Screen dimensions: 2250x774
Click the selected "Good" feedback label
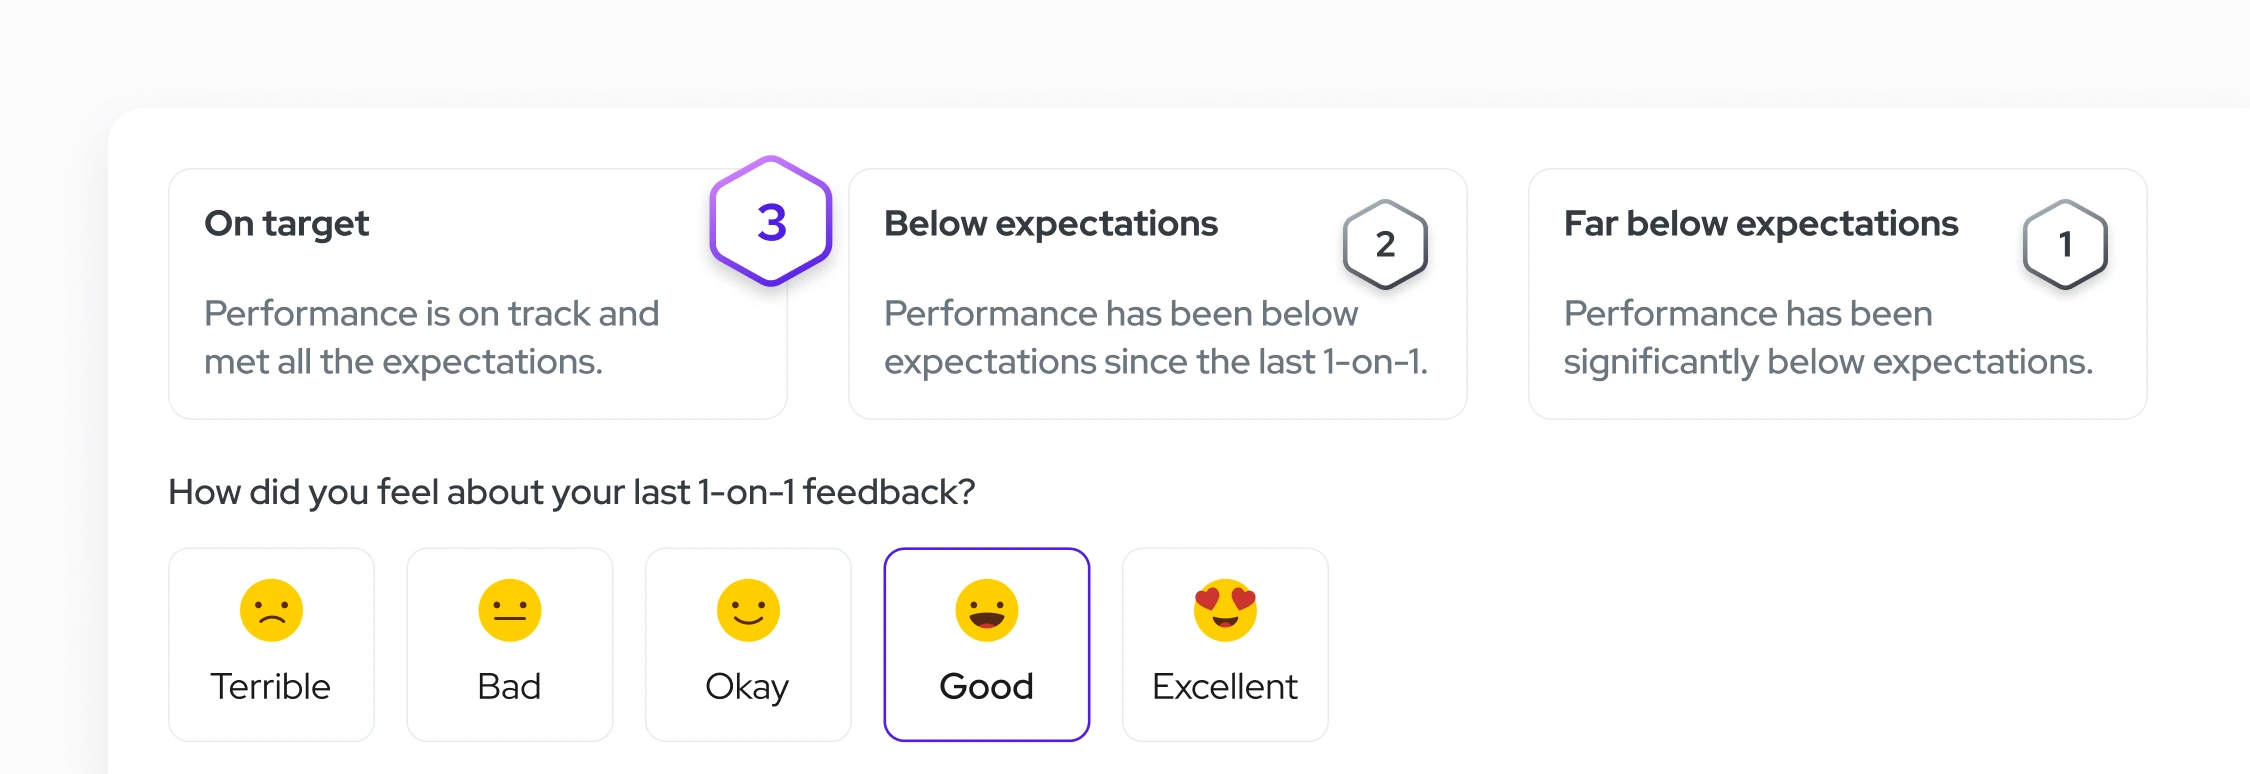[x=986, y=687]
